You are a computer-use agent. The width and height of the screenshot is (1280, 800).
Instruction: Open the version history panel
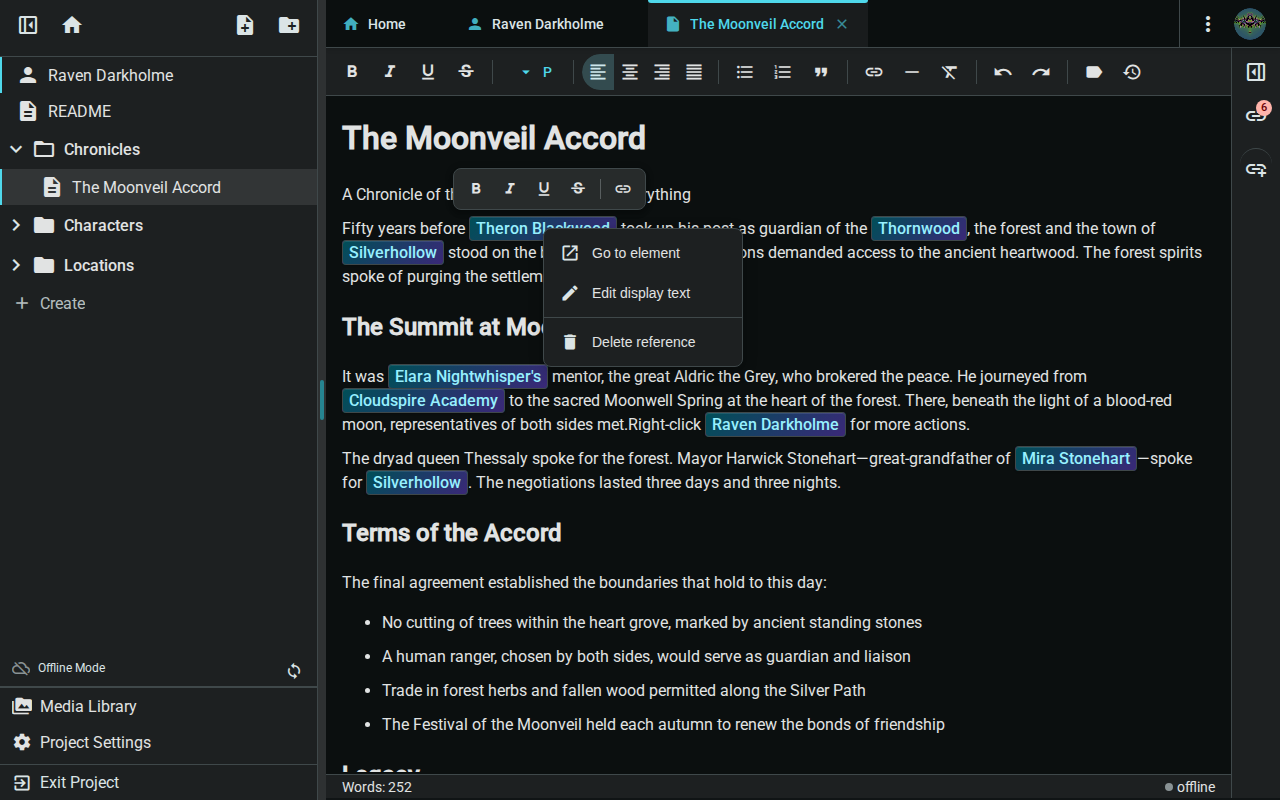(x=1132, y=71)
